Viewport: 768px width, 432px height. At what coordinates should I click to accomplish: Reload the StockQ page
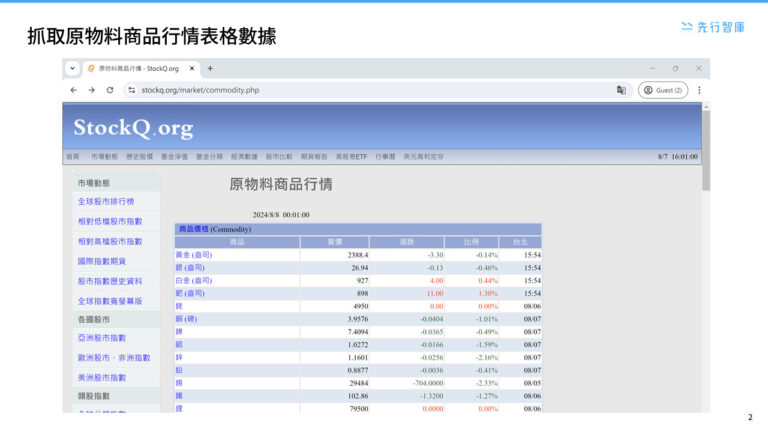[110, 90]
